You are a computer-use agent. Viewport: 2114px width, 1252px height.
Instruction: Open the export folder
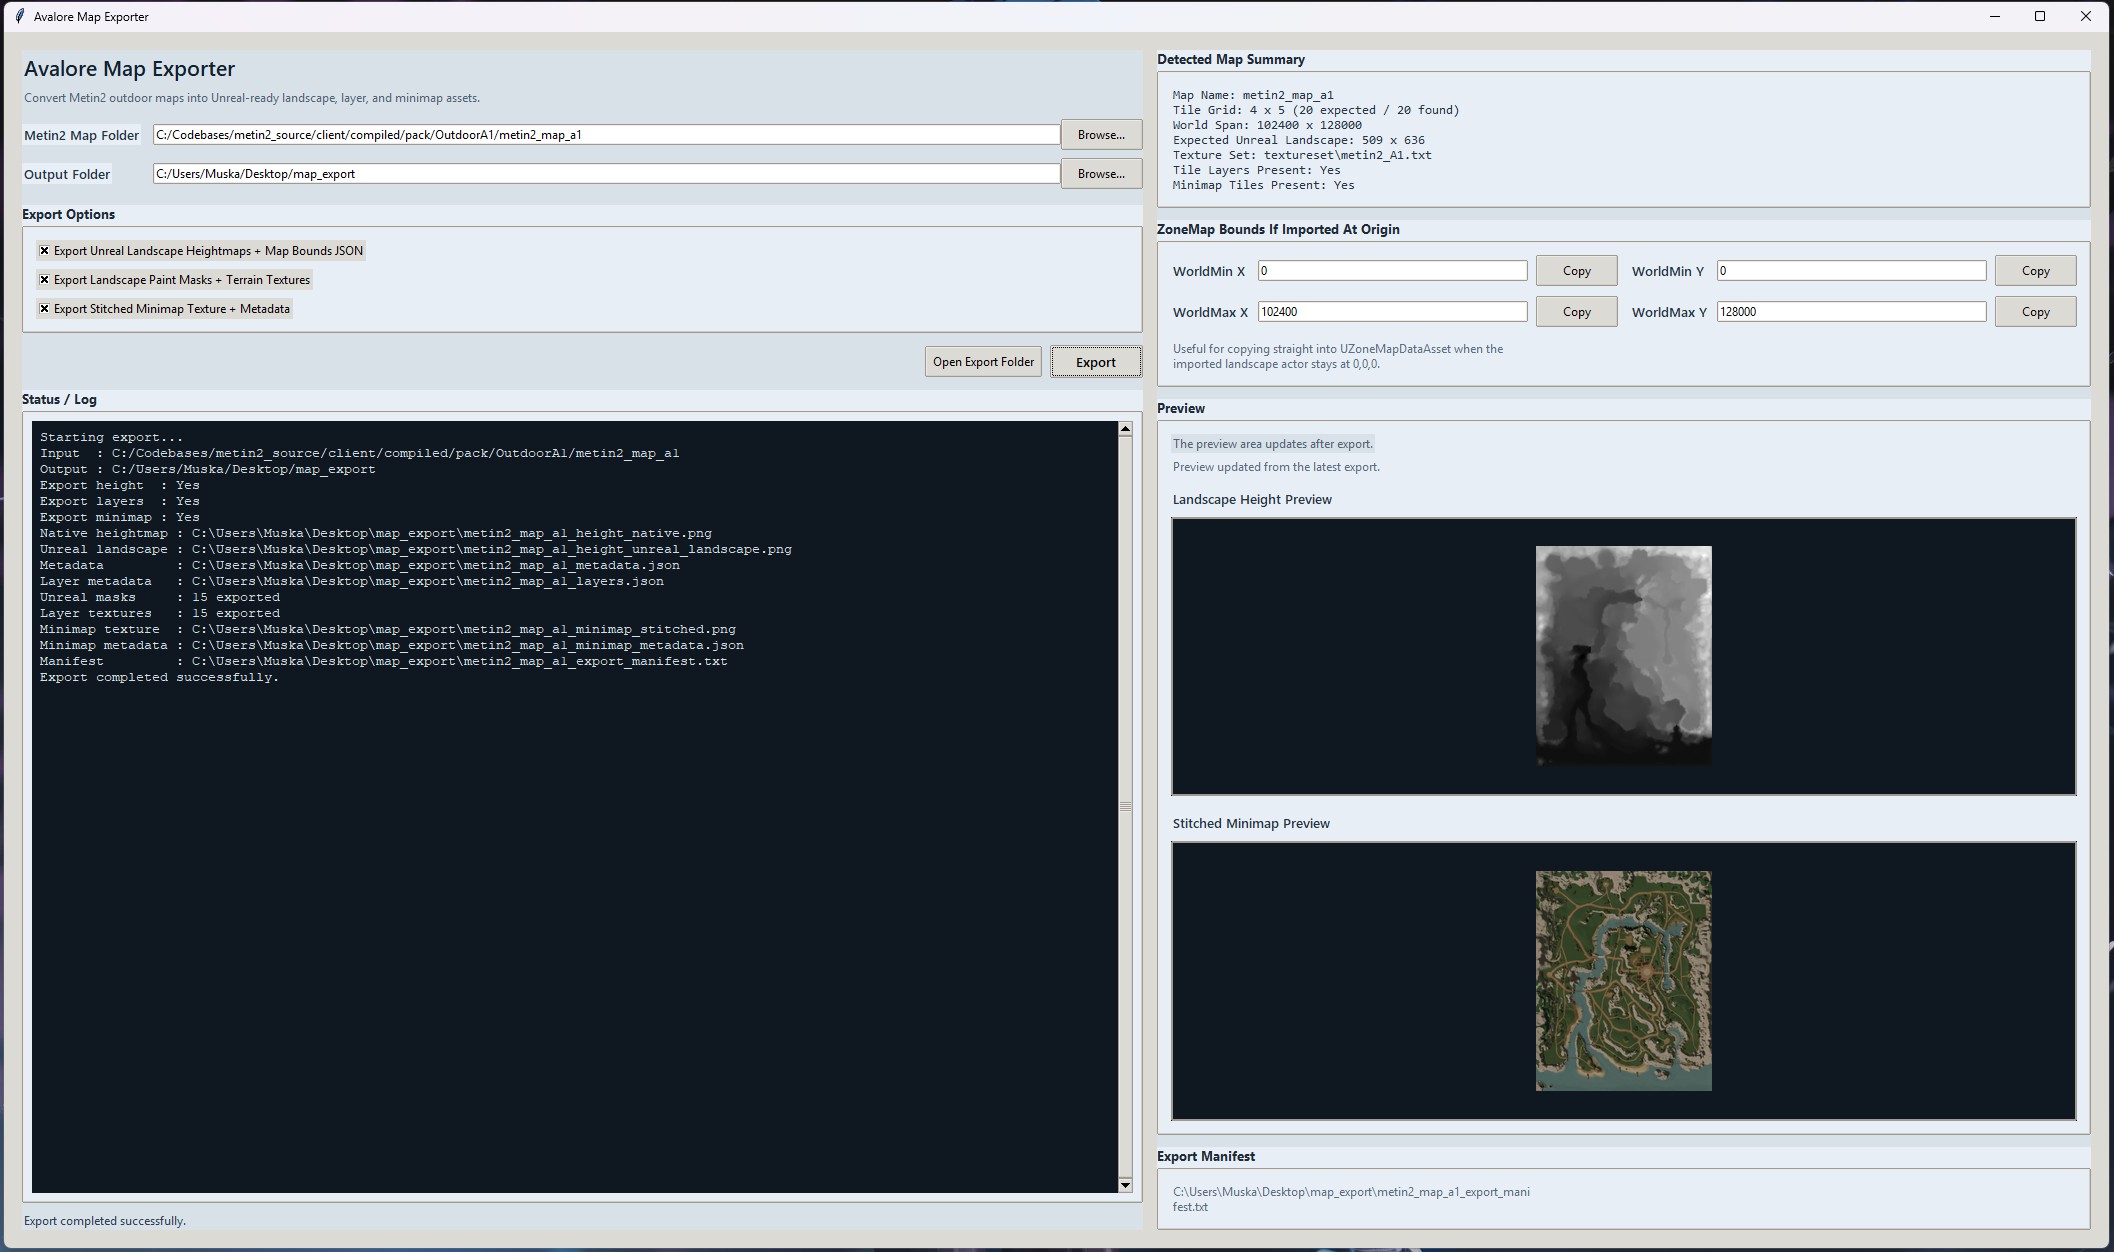click(982, 361)
